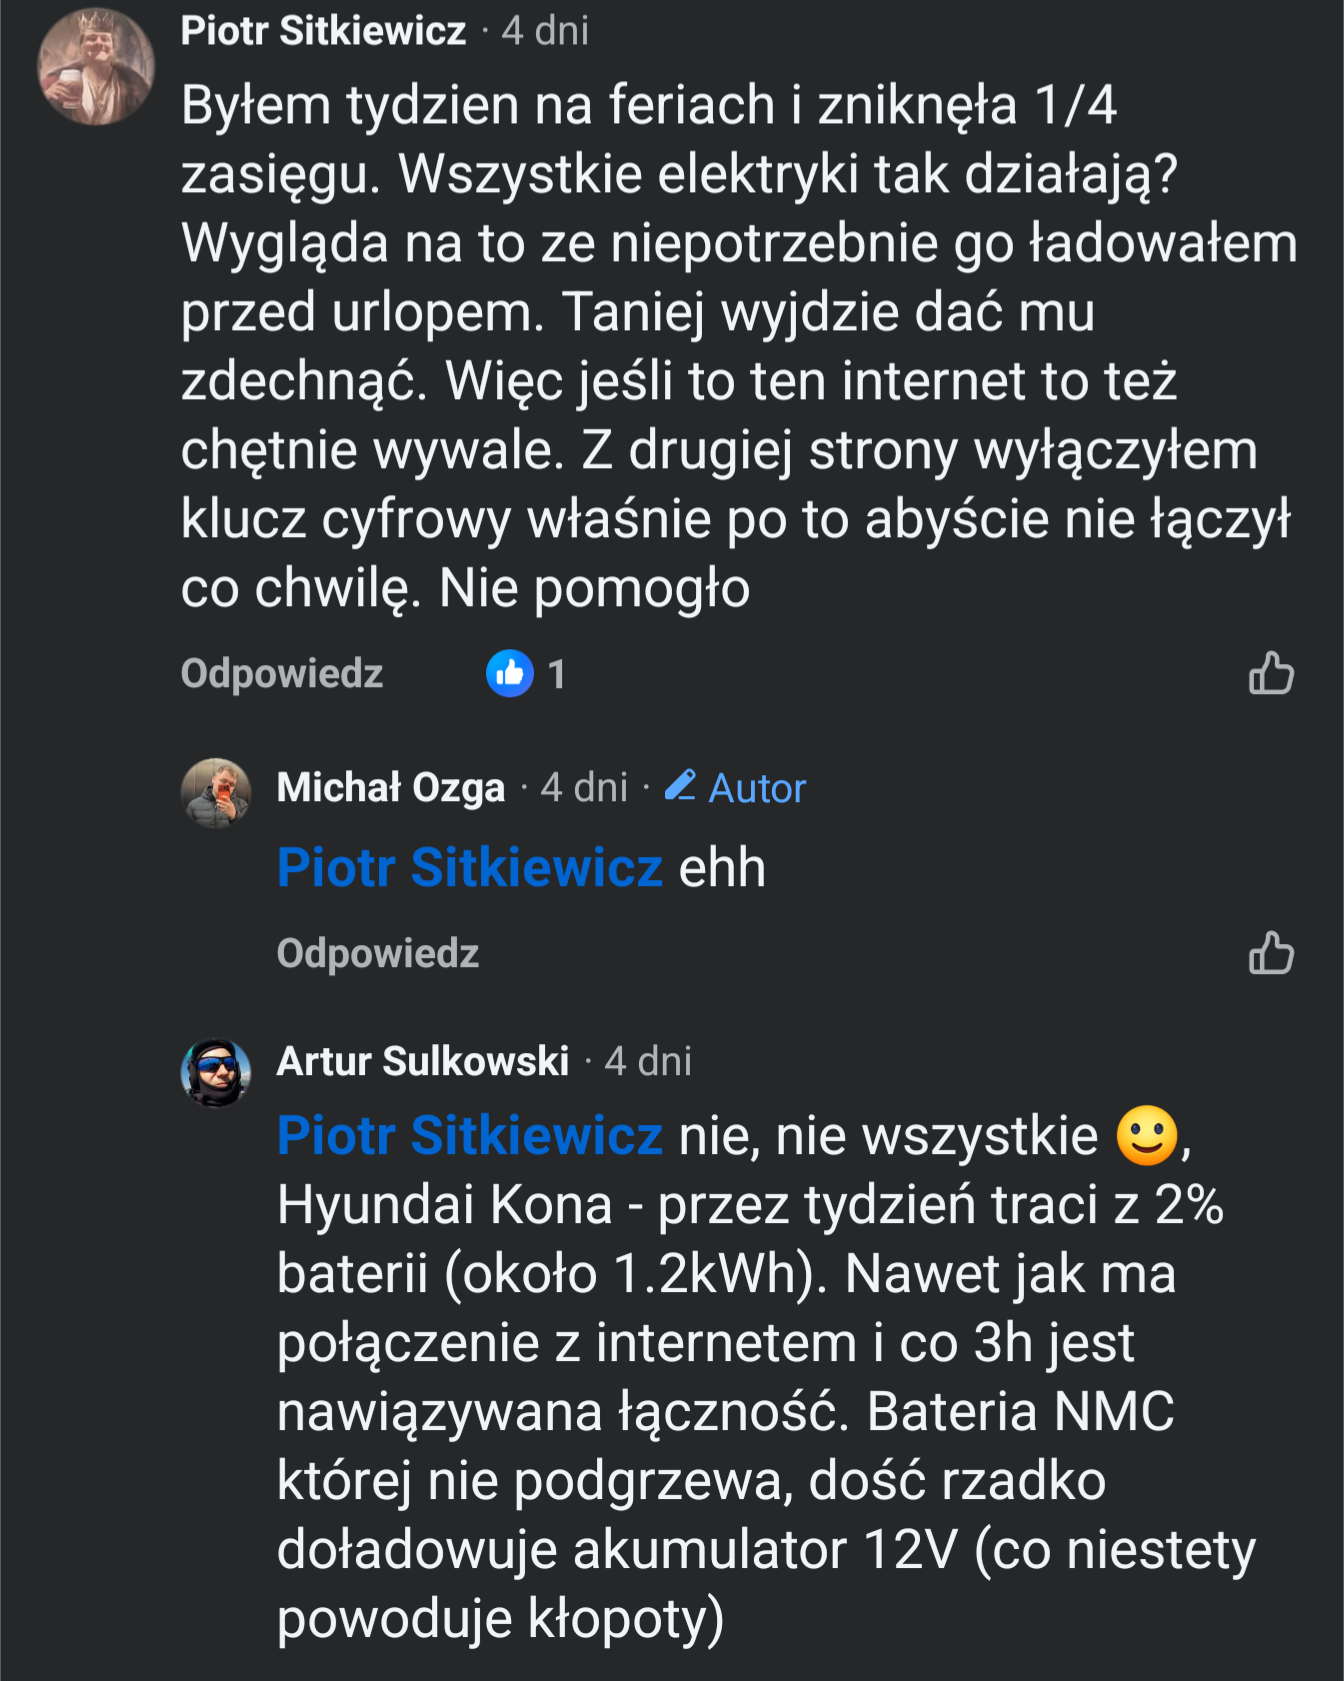Open Michał Ozga's profile avatar
The height and width of the screenshot is (1681, 1344).
tap(215, 793)
